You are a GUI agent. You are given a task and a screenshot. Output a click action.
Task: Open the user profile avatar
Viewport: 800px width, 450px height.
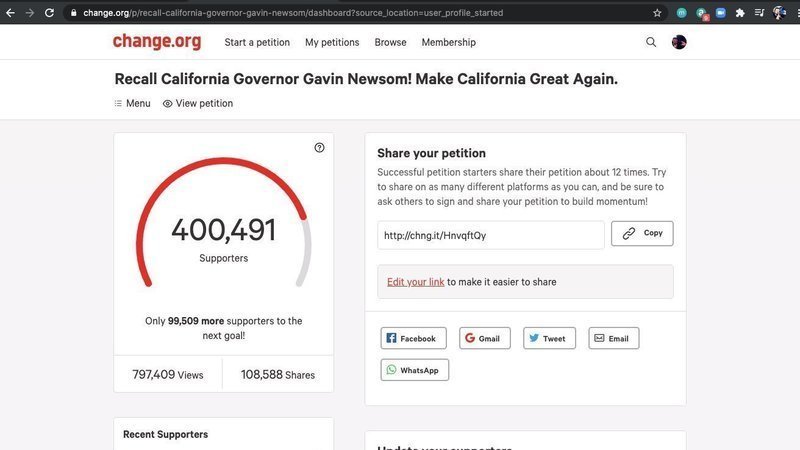(x=679, y=42)
